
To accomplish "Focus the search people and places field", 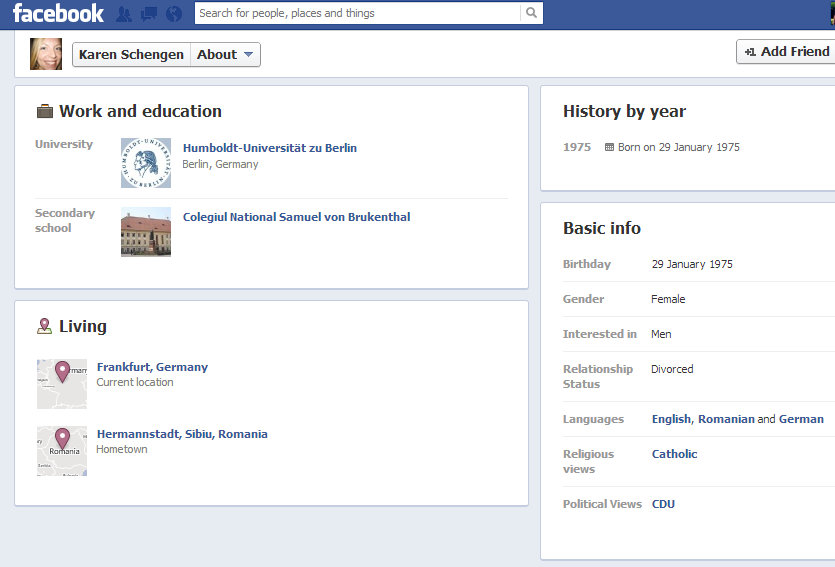I will point(358,13).
